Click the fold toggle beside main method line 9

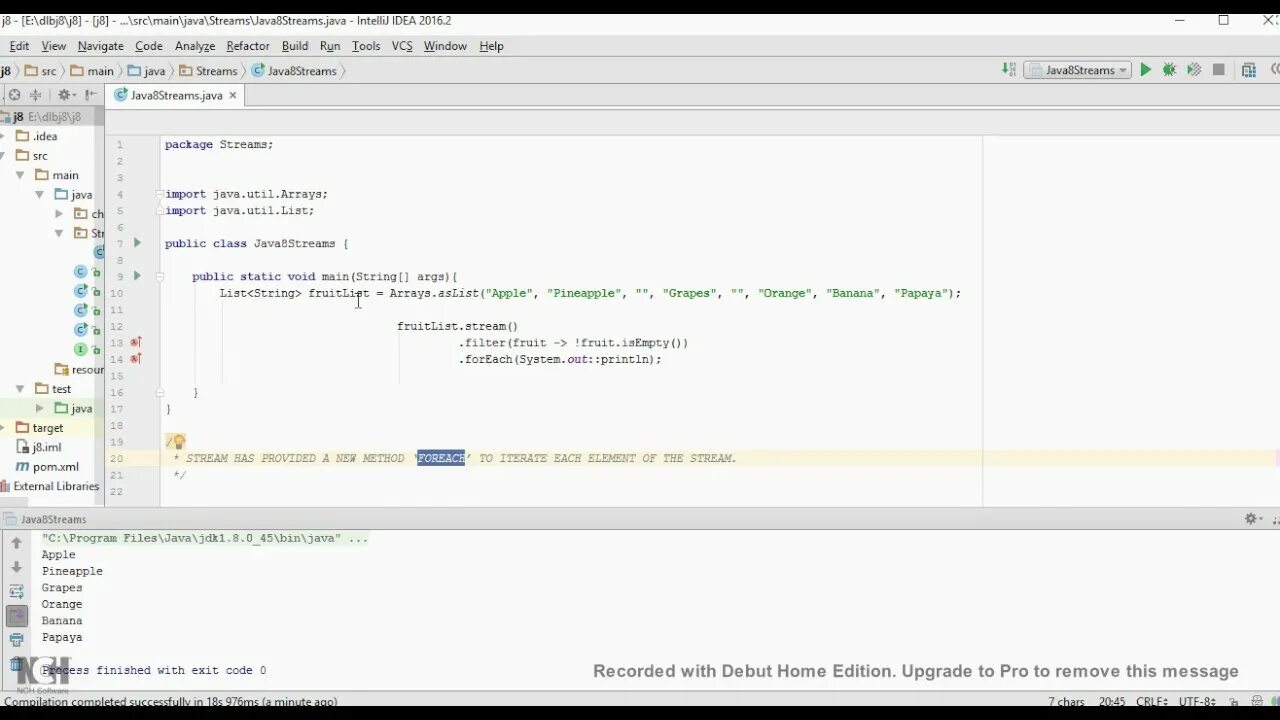click(x=160, y=276)
